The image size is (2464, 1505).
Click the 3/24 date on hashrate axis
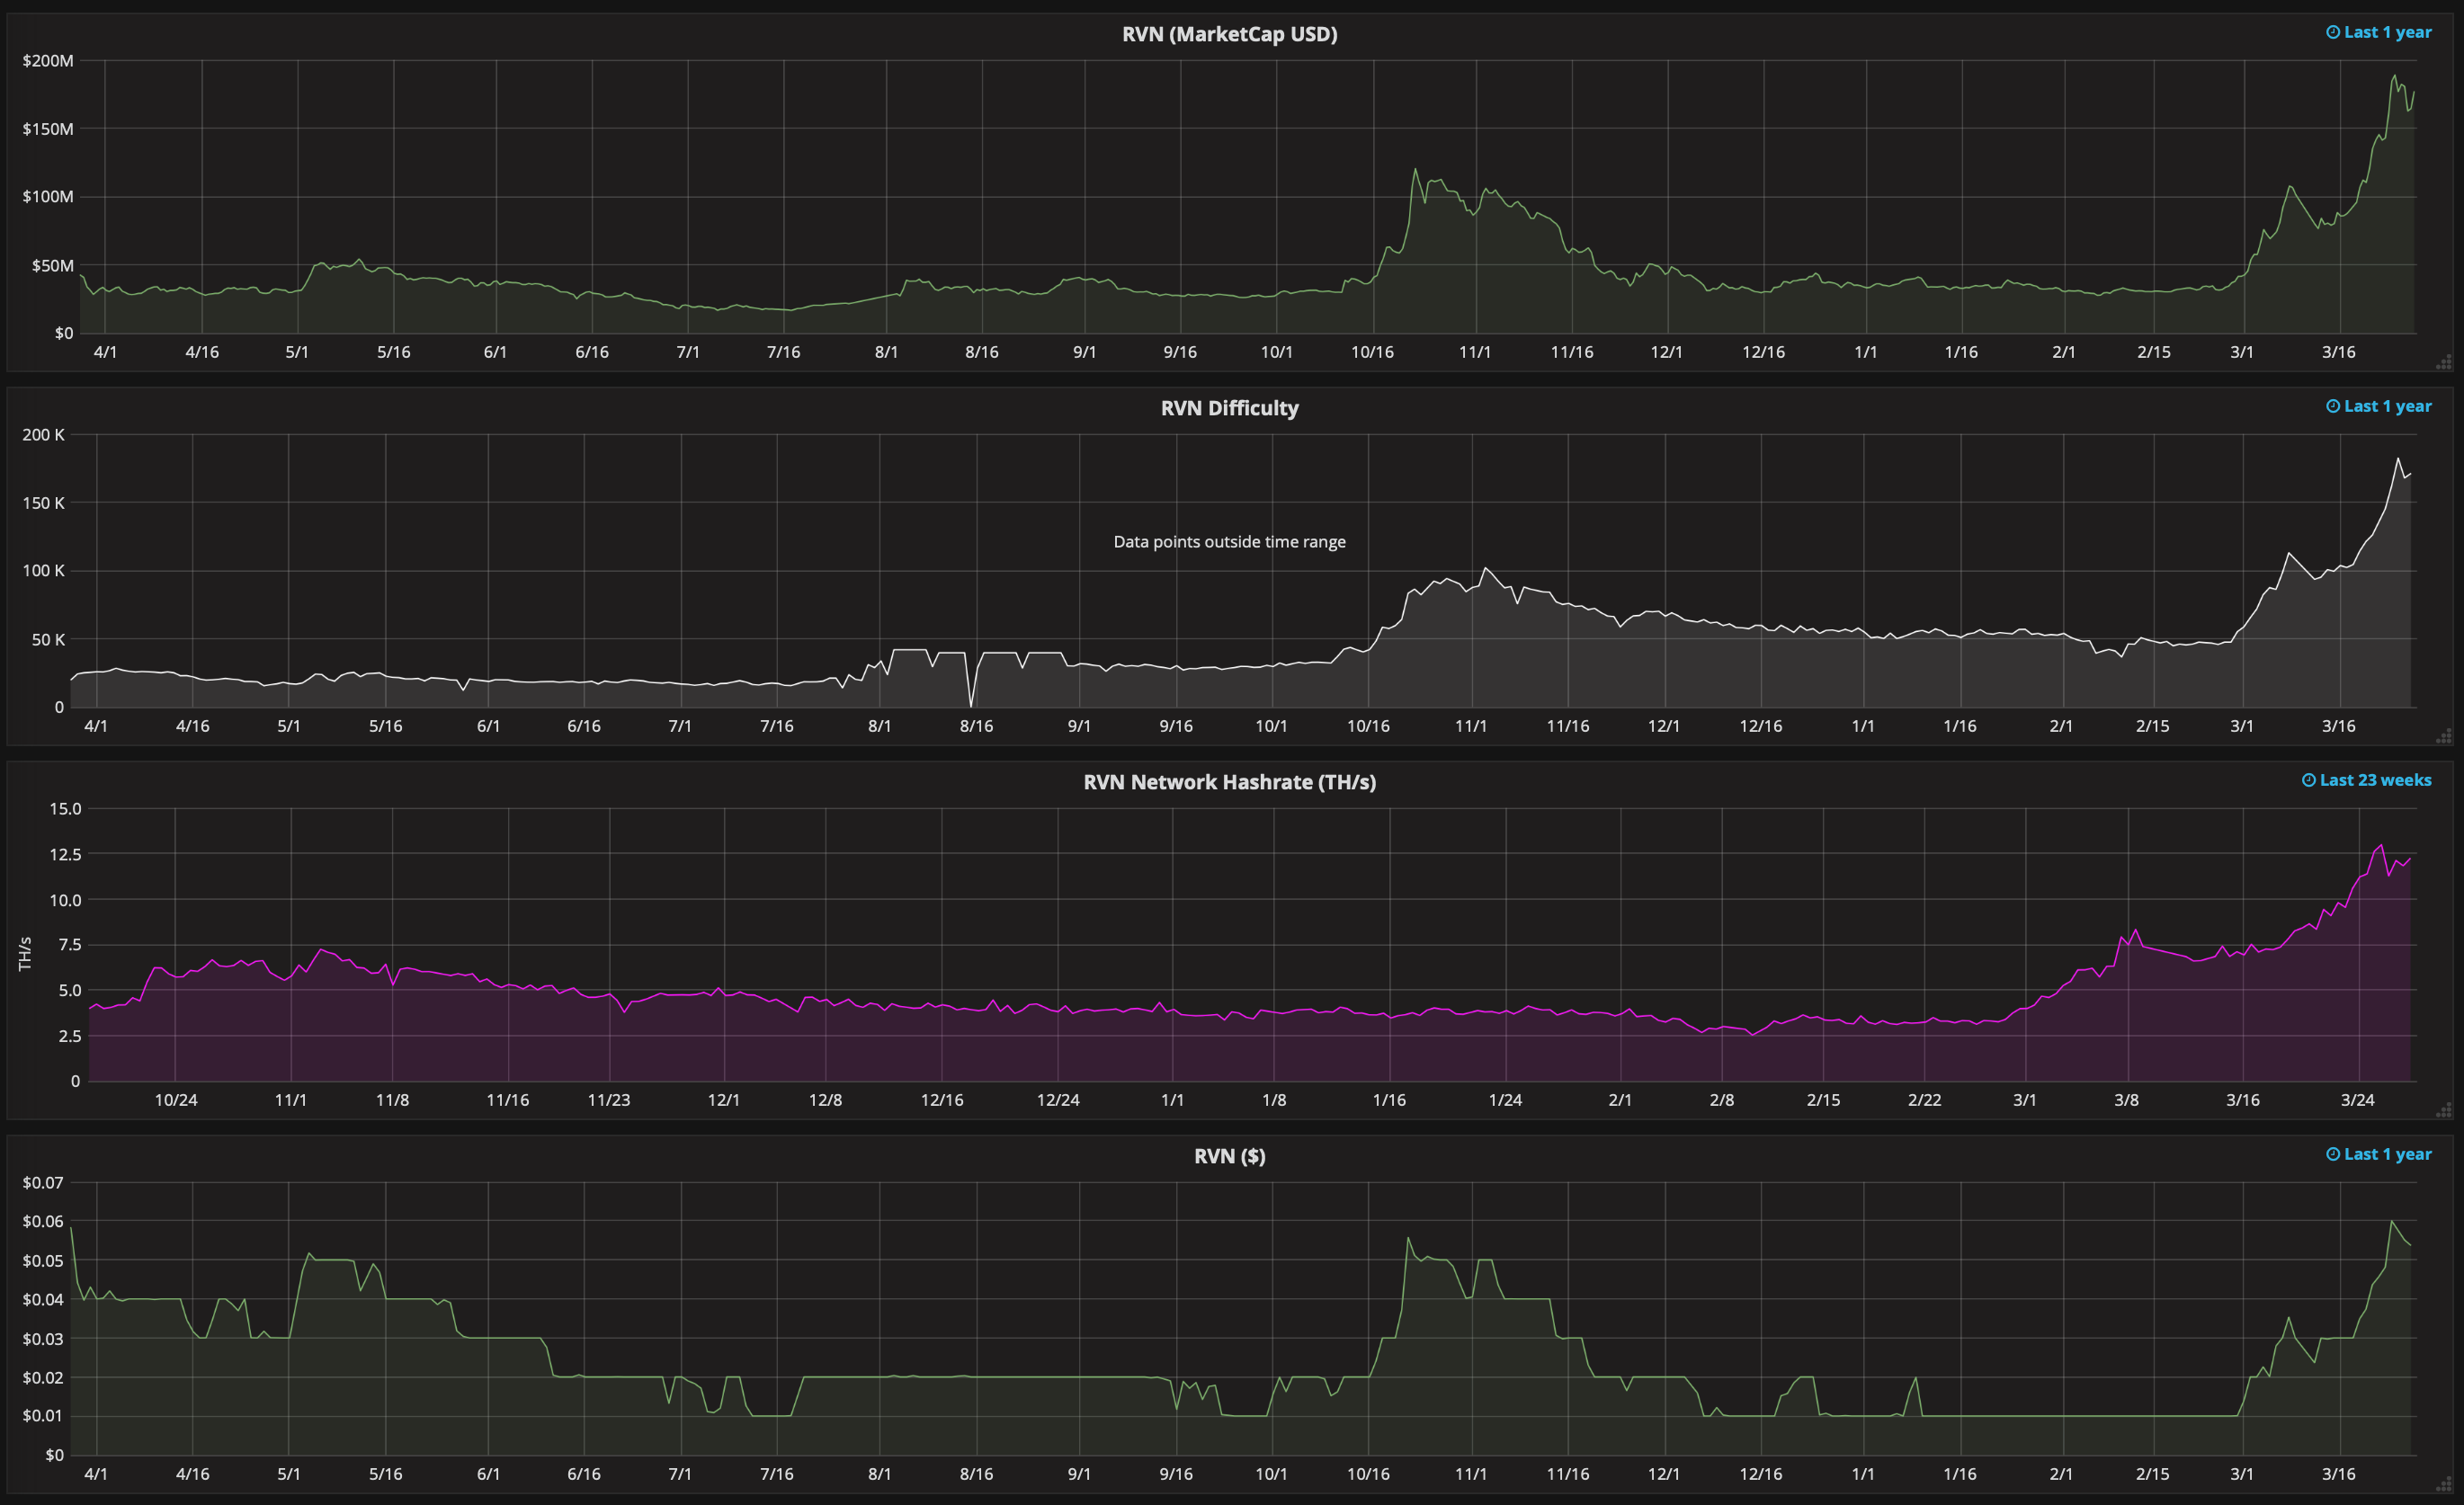(2358, 1100)
